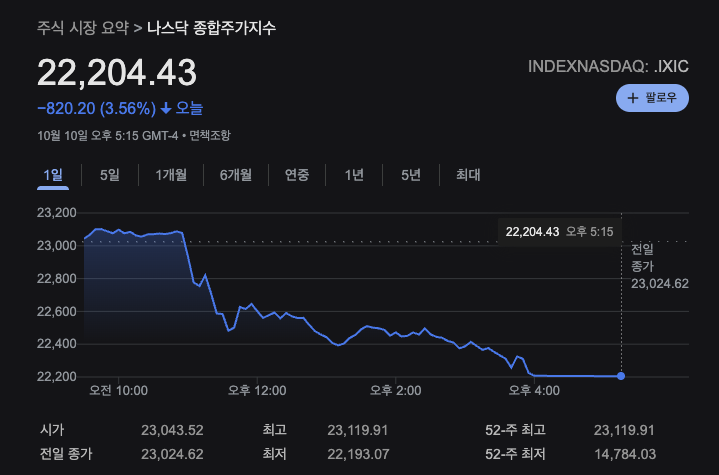Click the 전일 종가 23,024.62 label on chart
This screenshot has height=475, width=719.
click(x=659, y=266)
